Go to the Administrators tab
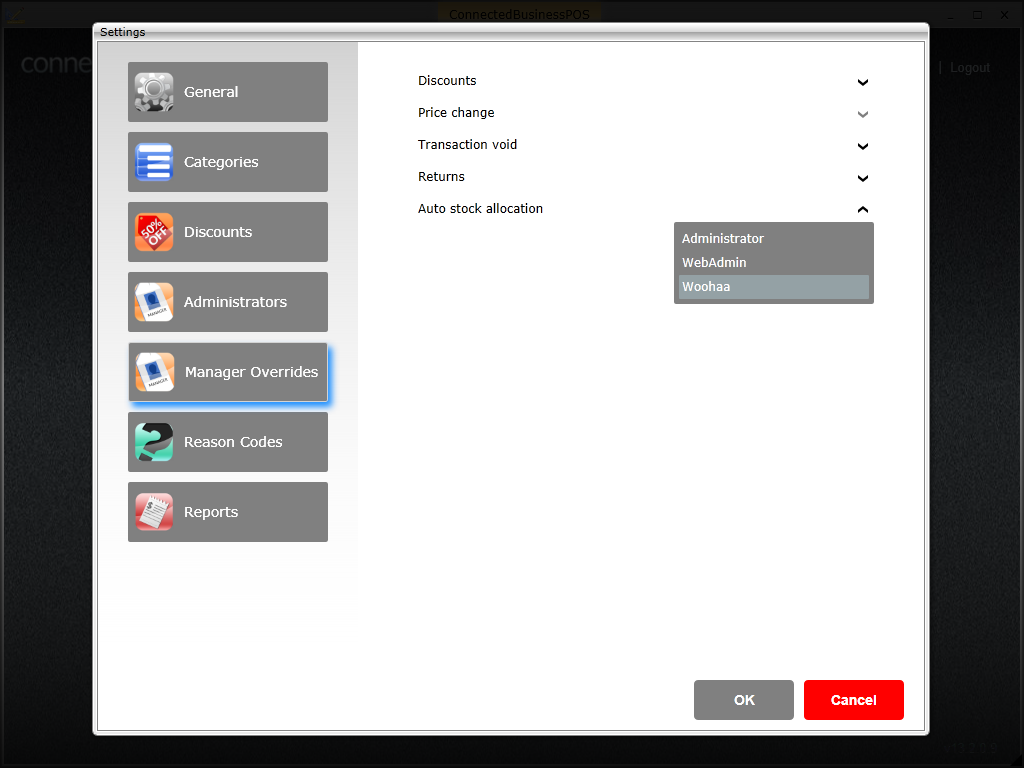 pyautogui.click(x=228, y=302)
